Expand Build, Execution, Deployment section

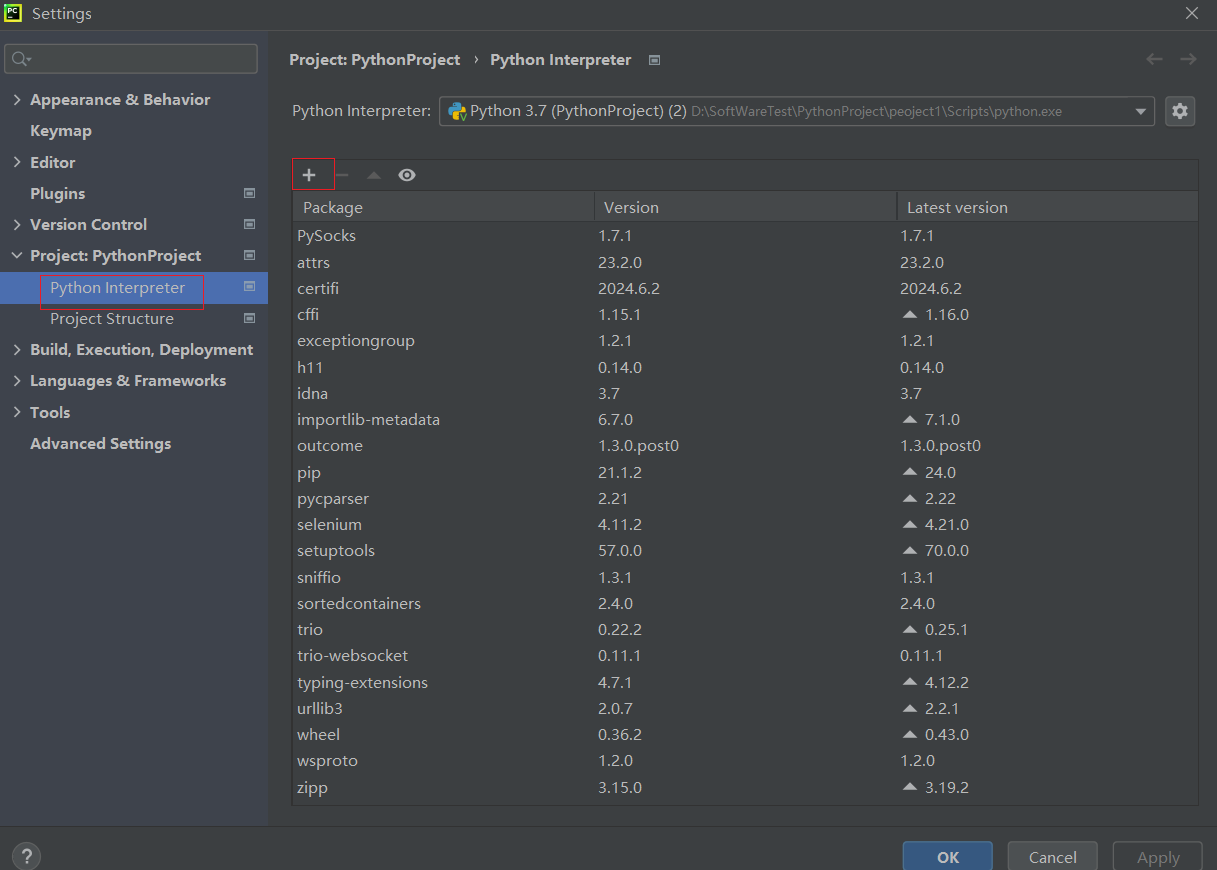tap(17, 349)
